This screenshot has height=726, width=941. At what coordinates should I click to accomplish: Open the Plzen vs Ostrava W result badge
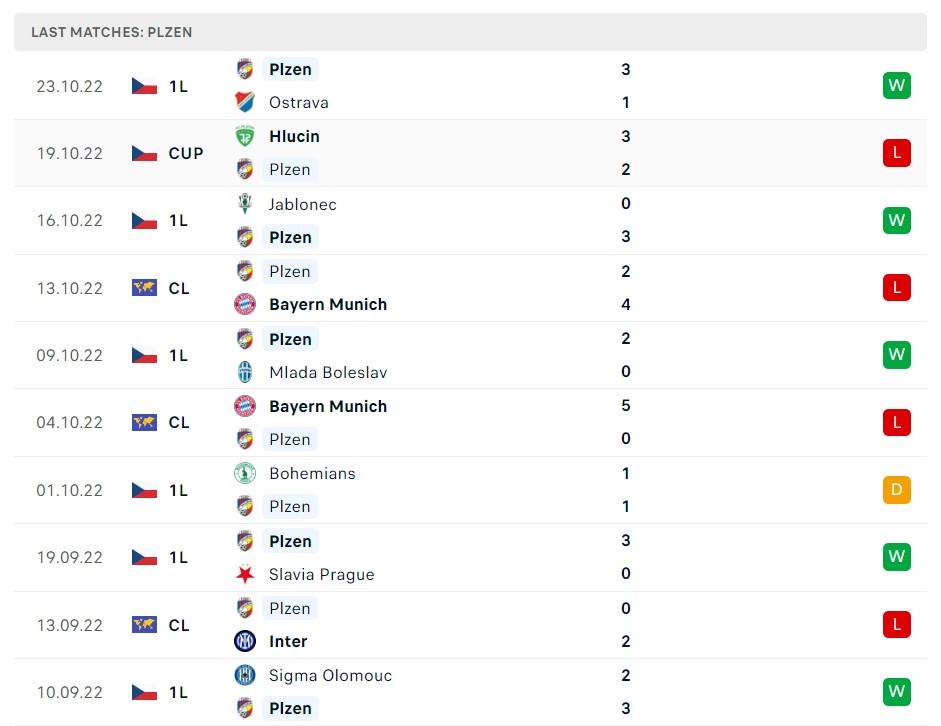coord(896,85)
